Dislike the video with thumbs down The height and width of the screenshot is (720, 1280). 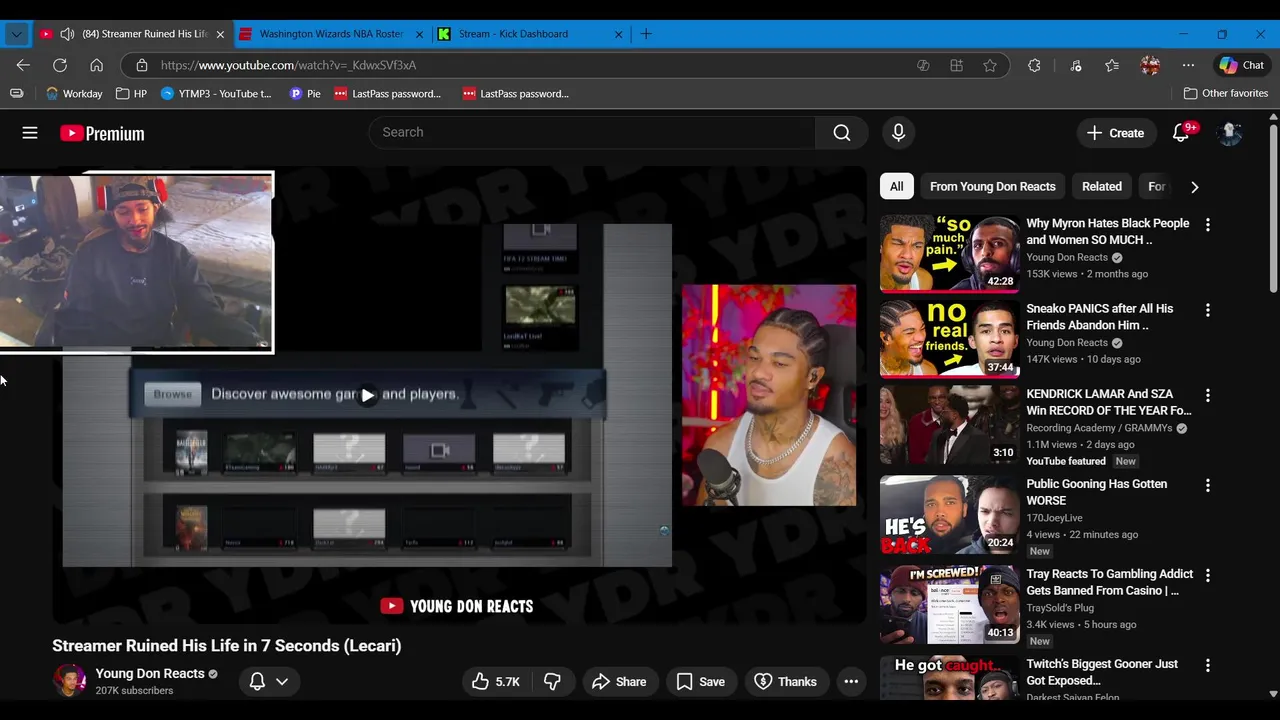552,682
